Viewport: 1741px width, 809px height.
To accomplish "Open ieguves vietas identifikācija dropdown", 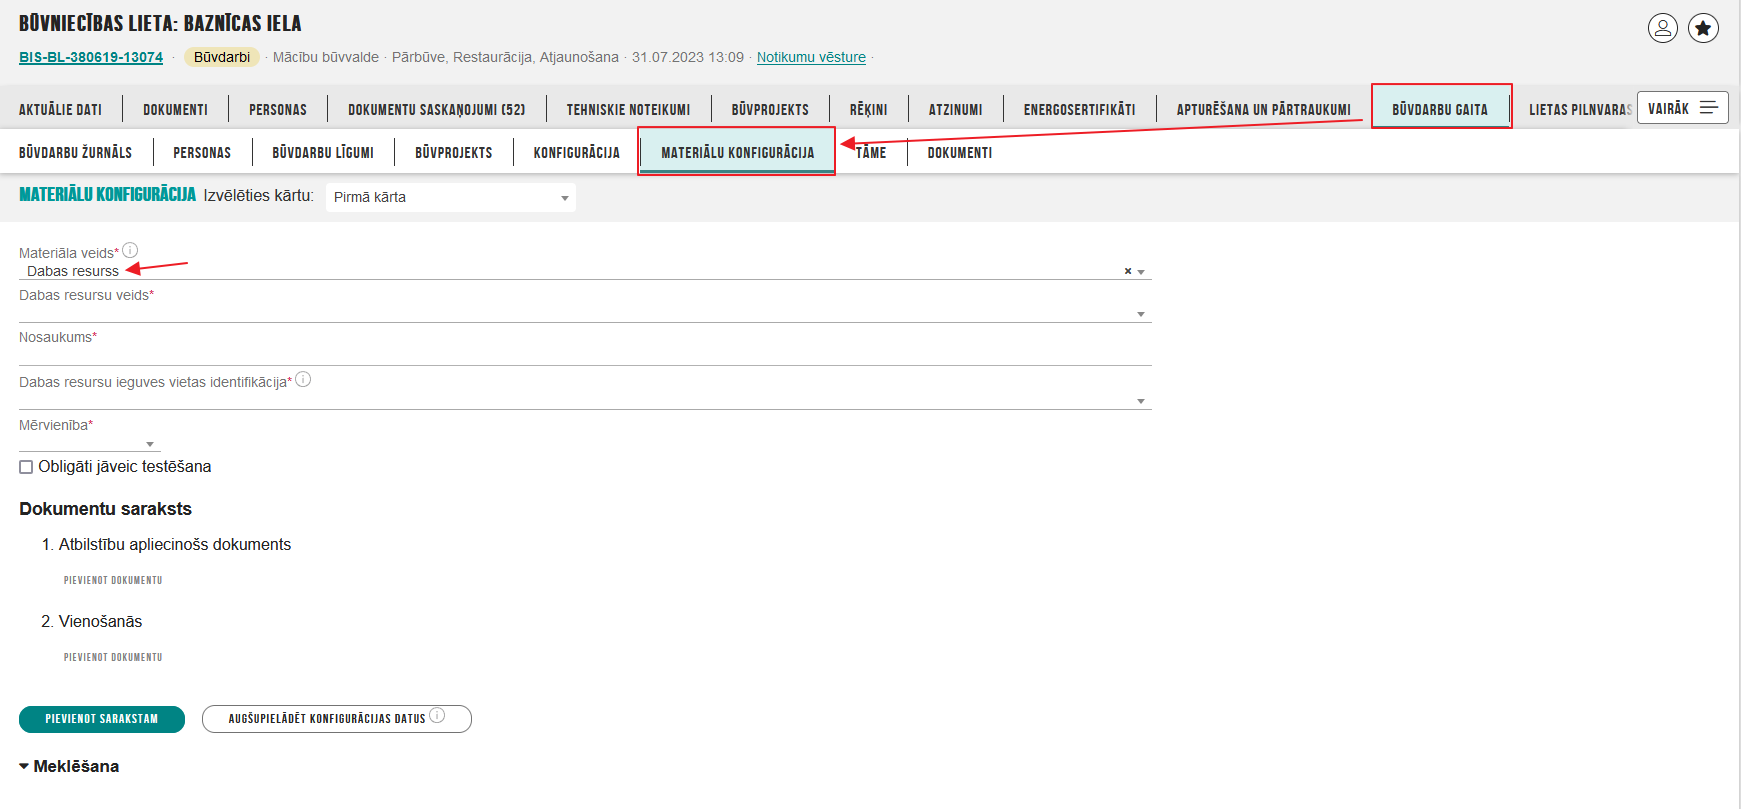I will 585,400.
